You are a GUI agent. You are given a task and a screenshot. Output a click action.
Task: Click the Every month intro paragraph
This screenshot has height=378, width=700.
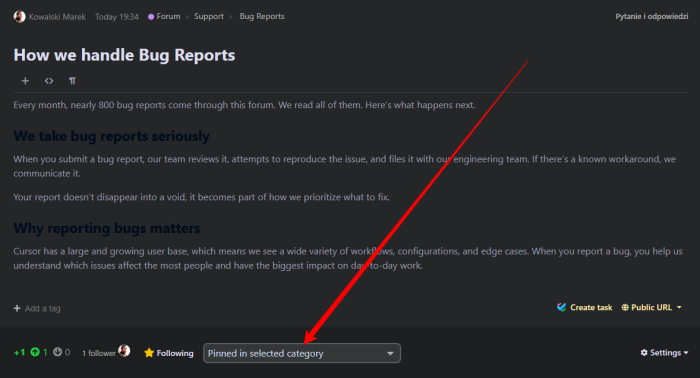coord(244,105)
